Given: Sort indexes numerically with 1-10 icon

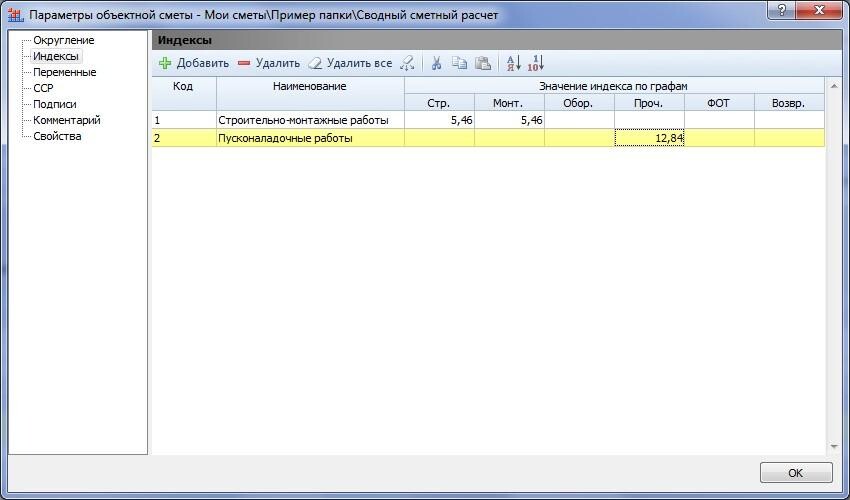Looking at the screenshot, I should (x=536, y=63).
